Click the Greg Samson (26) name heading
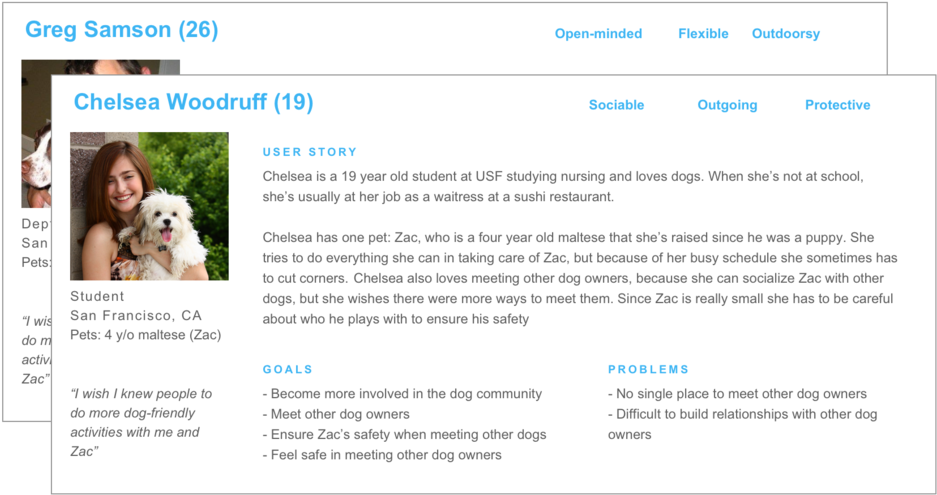This screenshot has width=937, height=495. point(121,30)
